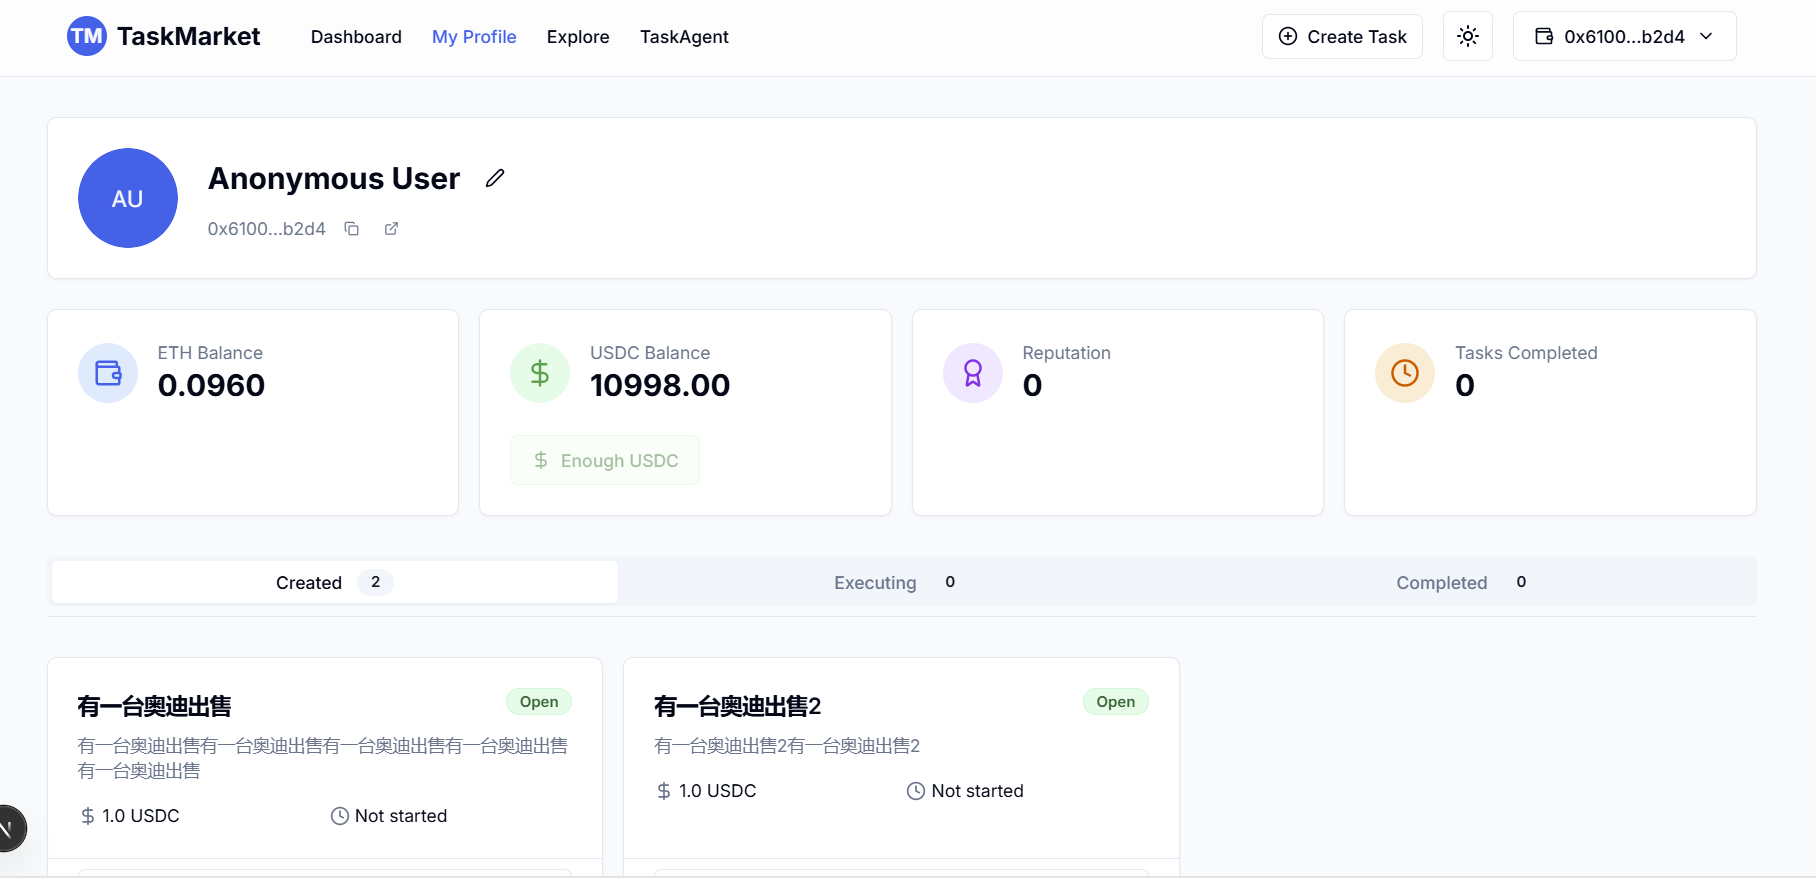Open the Dashboard nav item
Image resolution: width=1816 pixels, height=878 pixels.
click(356, 37)
